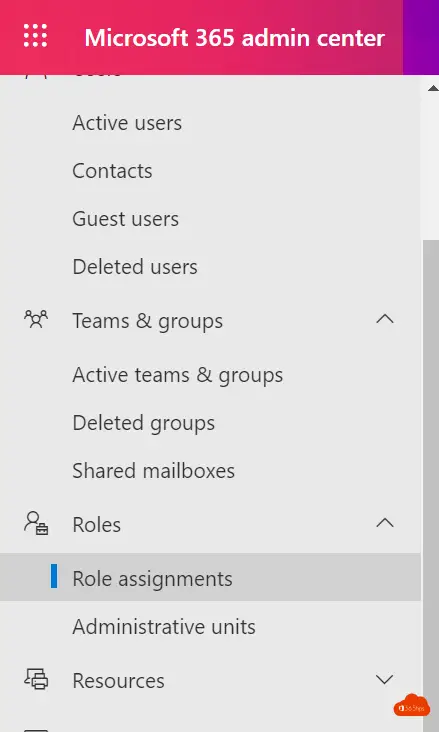Go to Guest users

pos(126,219)
